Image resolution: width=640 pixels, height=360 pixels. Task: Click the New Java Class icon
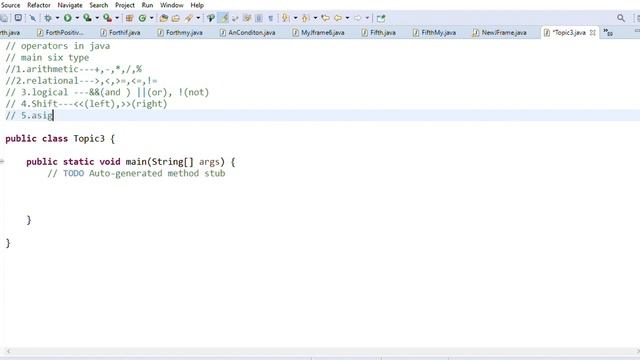click(x=142, y=18)
